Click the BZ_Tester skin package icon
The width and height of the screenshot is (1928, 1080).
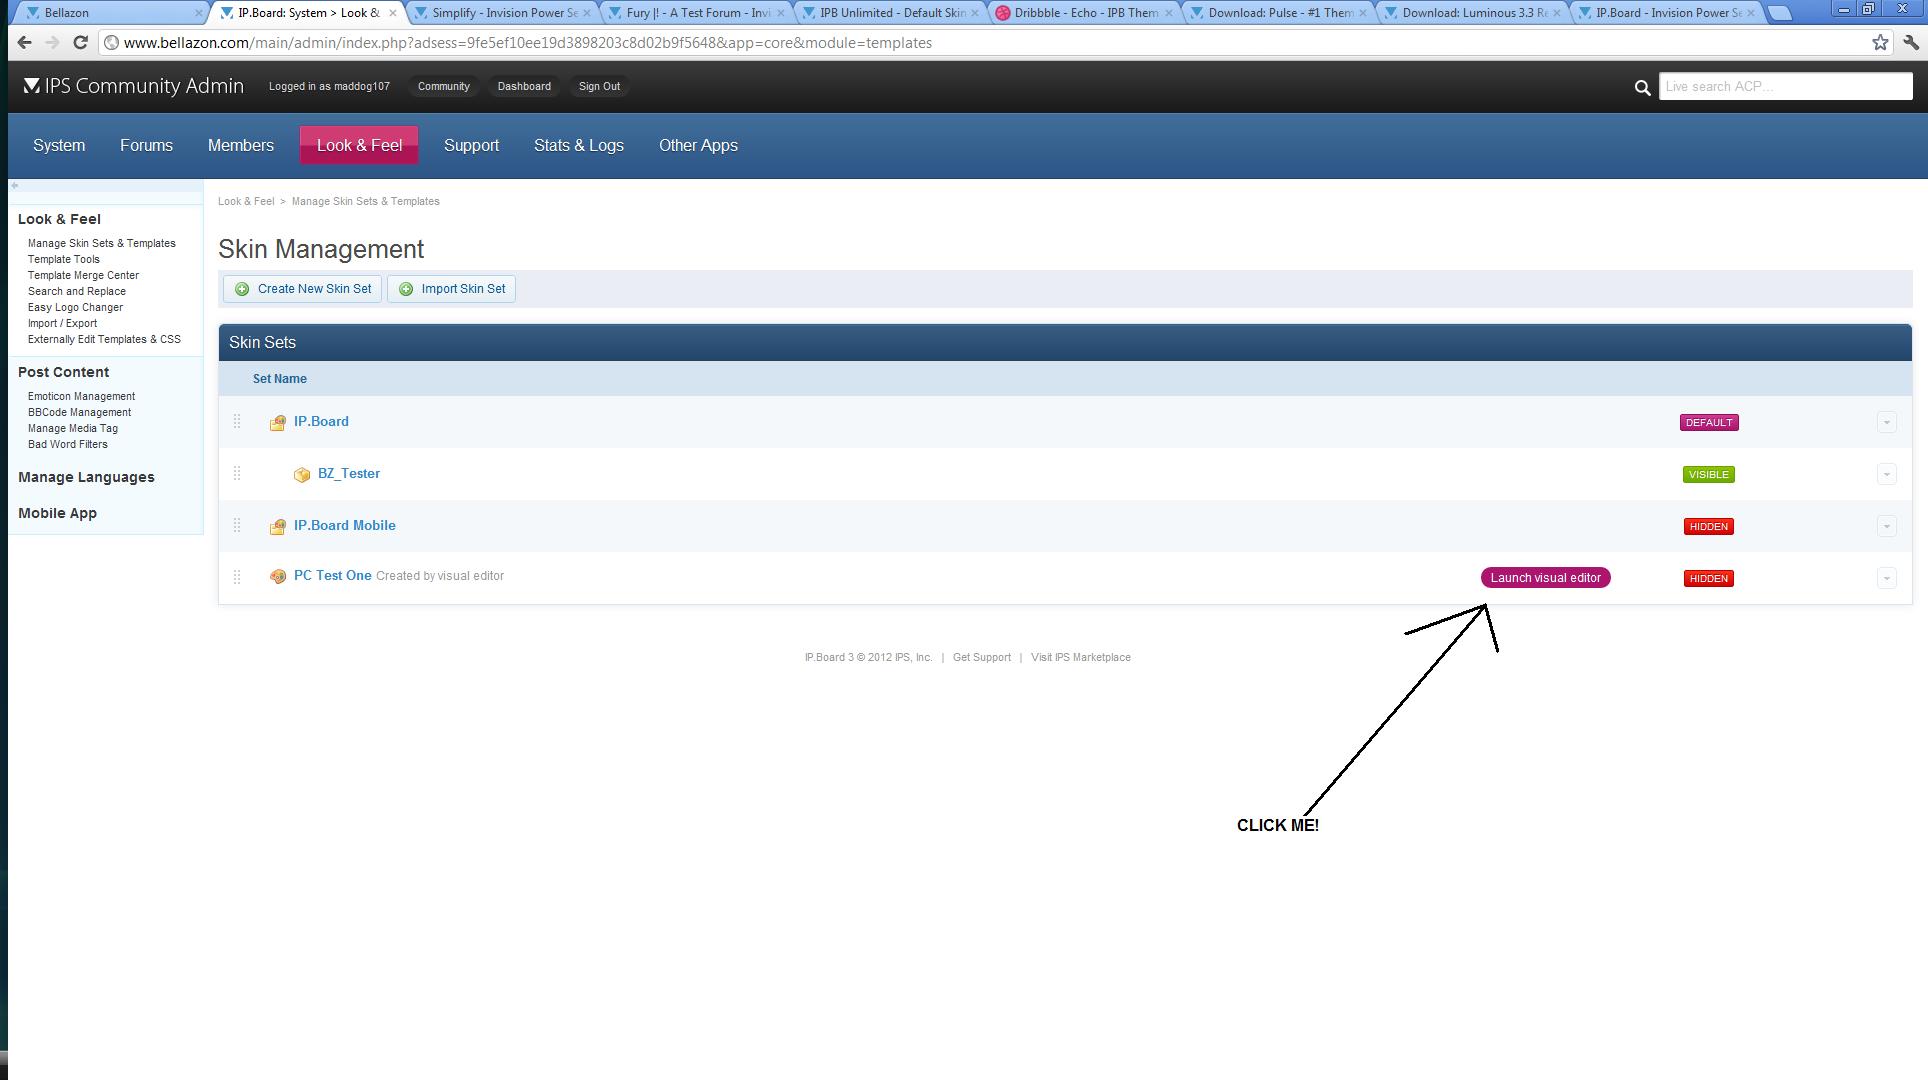(302, 475)
